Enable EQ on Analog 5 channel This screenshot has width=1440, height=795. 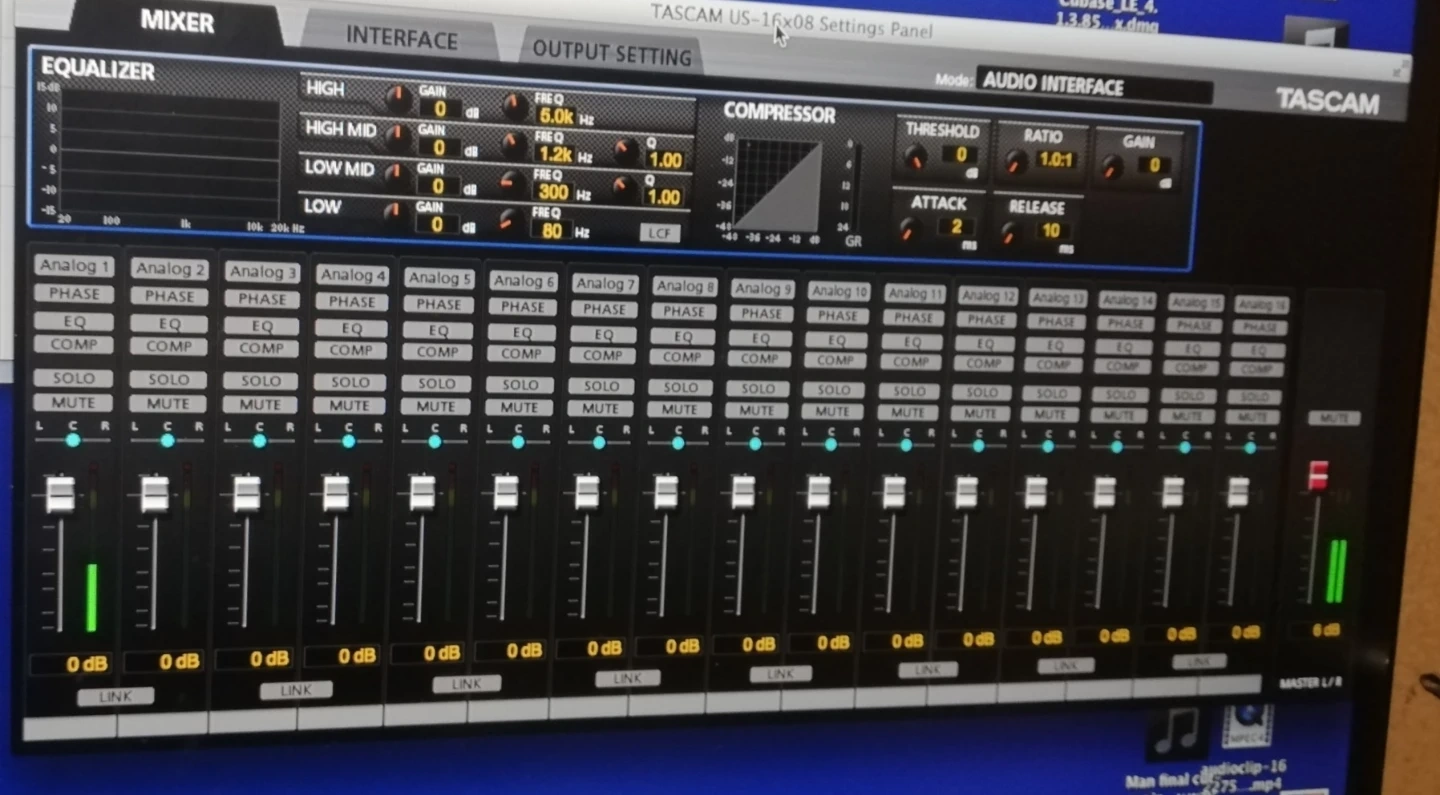click(438, 329)
